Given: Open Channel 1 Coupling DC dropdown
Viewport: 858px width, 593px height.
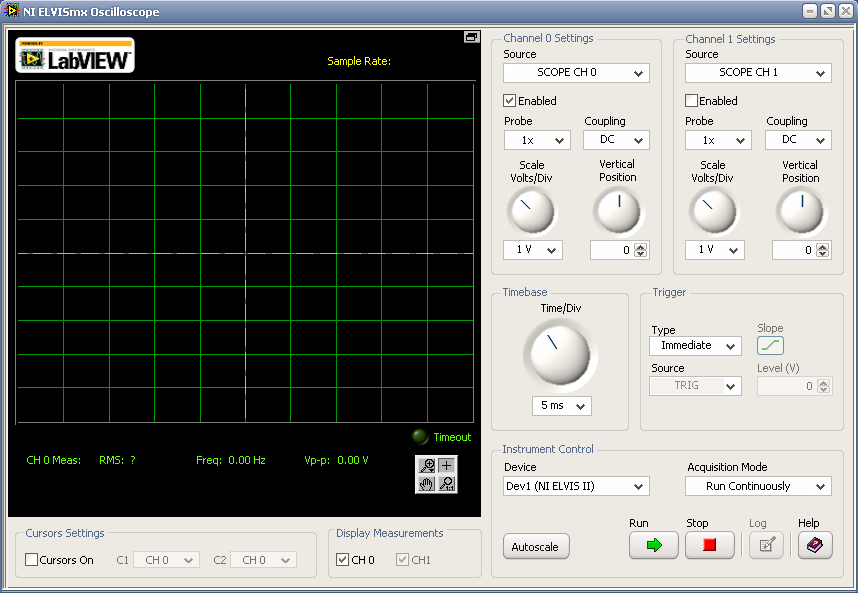Looking at the screenshot, I should 798,140.
